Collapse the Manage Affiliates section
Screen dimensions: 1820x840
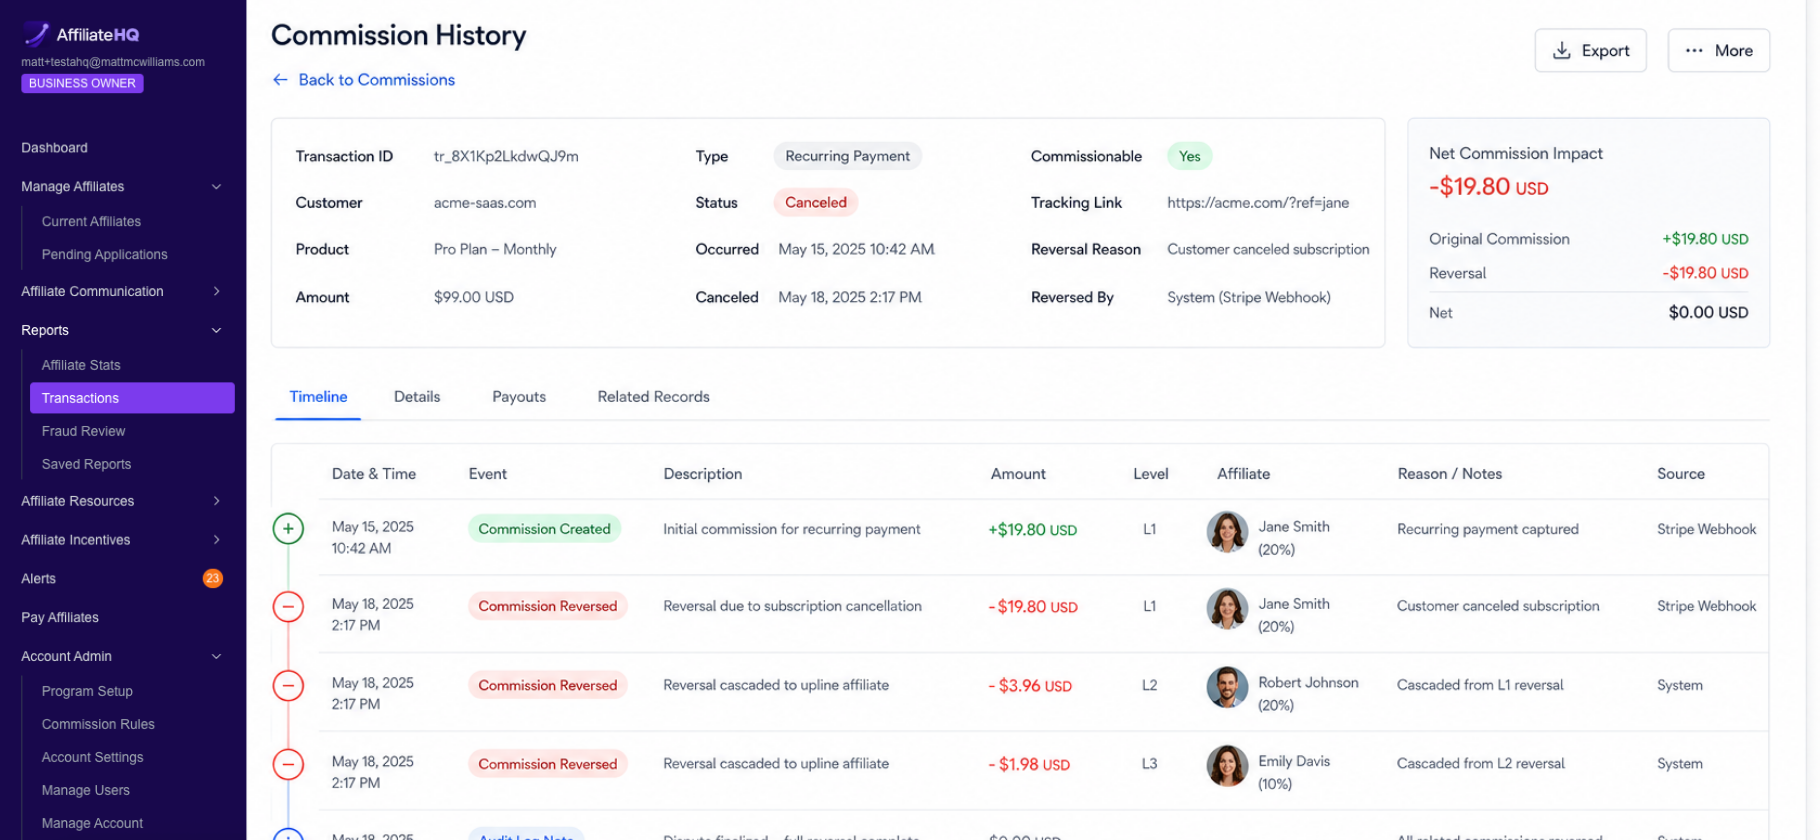point(216,187)
